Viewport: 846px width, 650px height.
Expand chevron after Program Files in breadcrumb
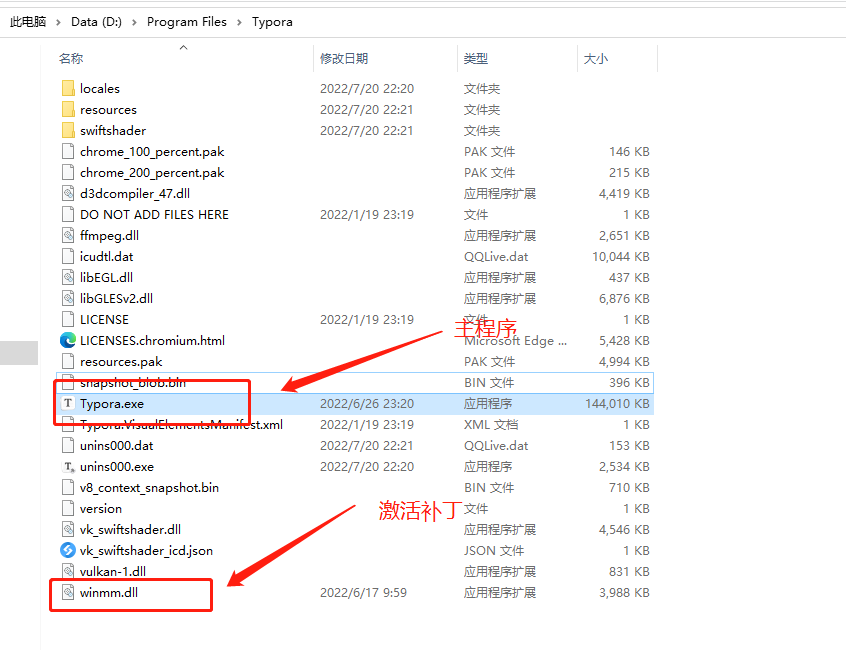click(239, 23)
